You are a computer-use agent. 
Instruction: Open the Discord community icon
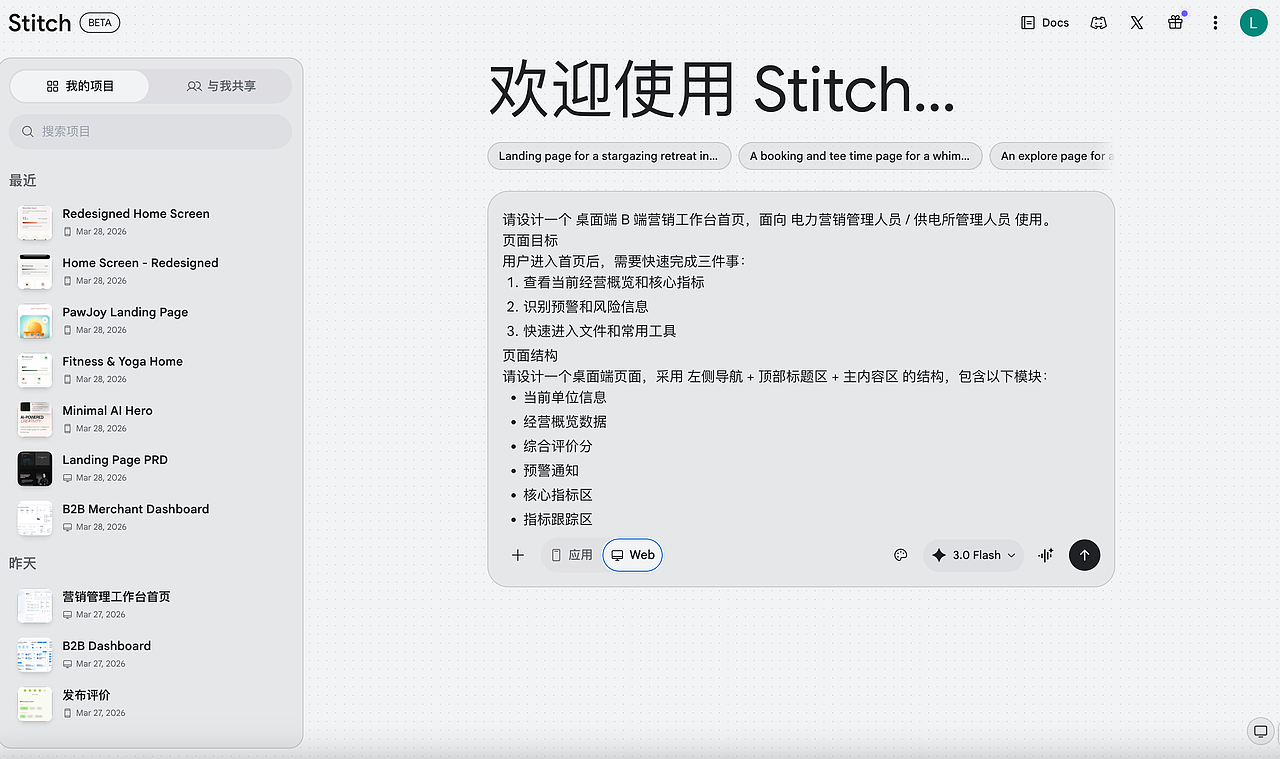[x=1098, y=22]
